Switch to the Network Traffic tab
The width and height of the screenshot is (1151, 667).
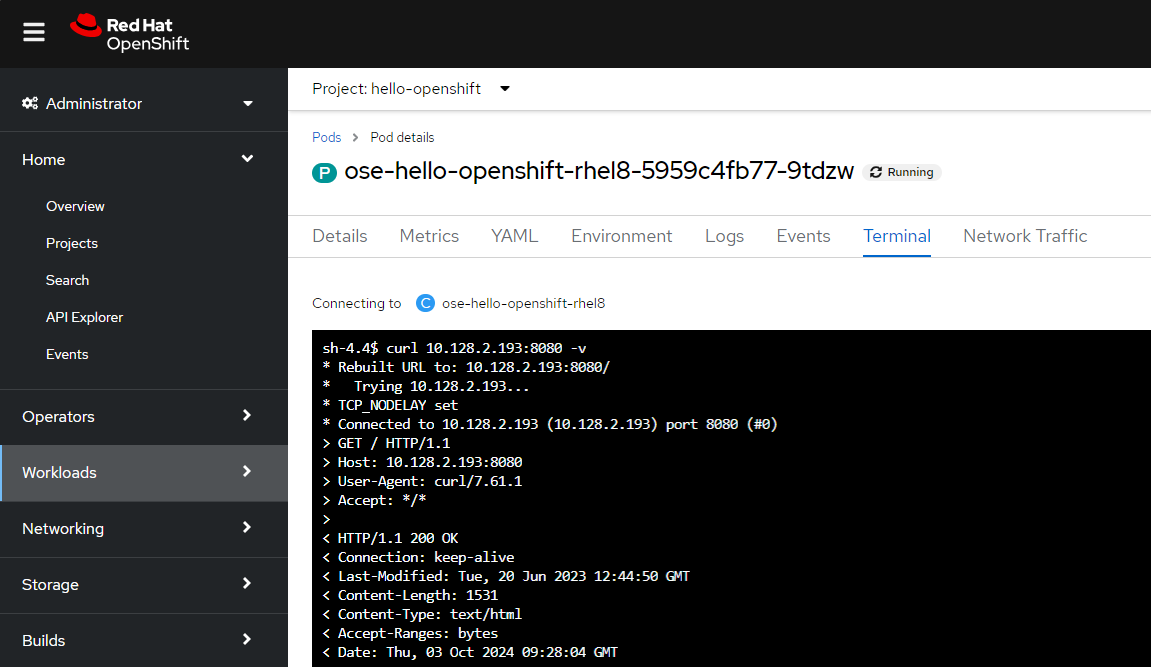(1025, 236)
